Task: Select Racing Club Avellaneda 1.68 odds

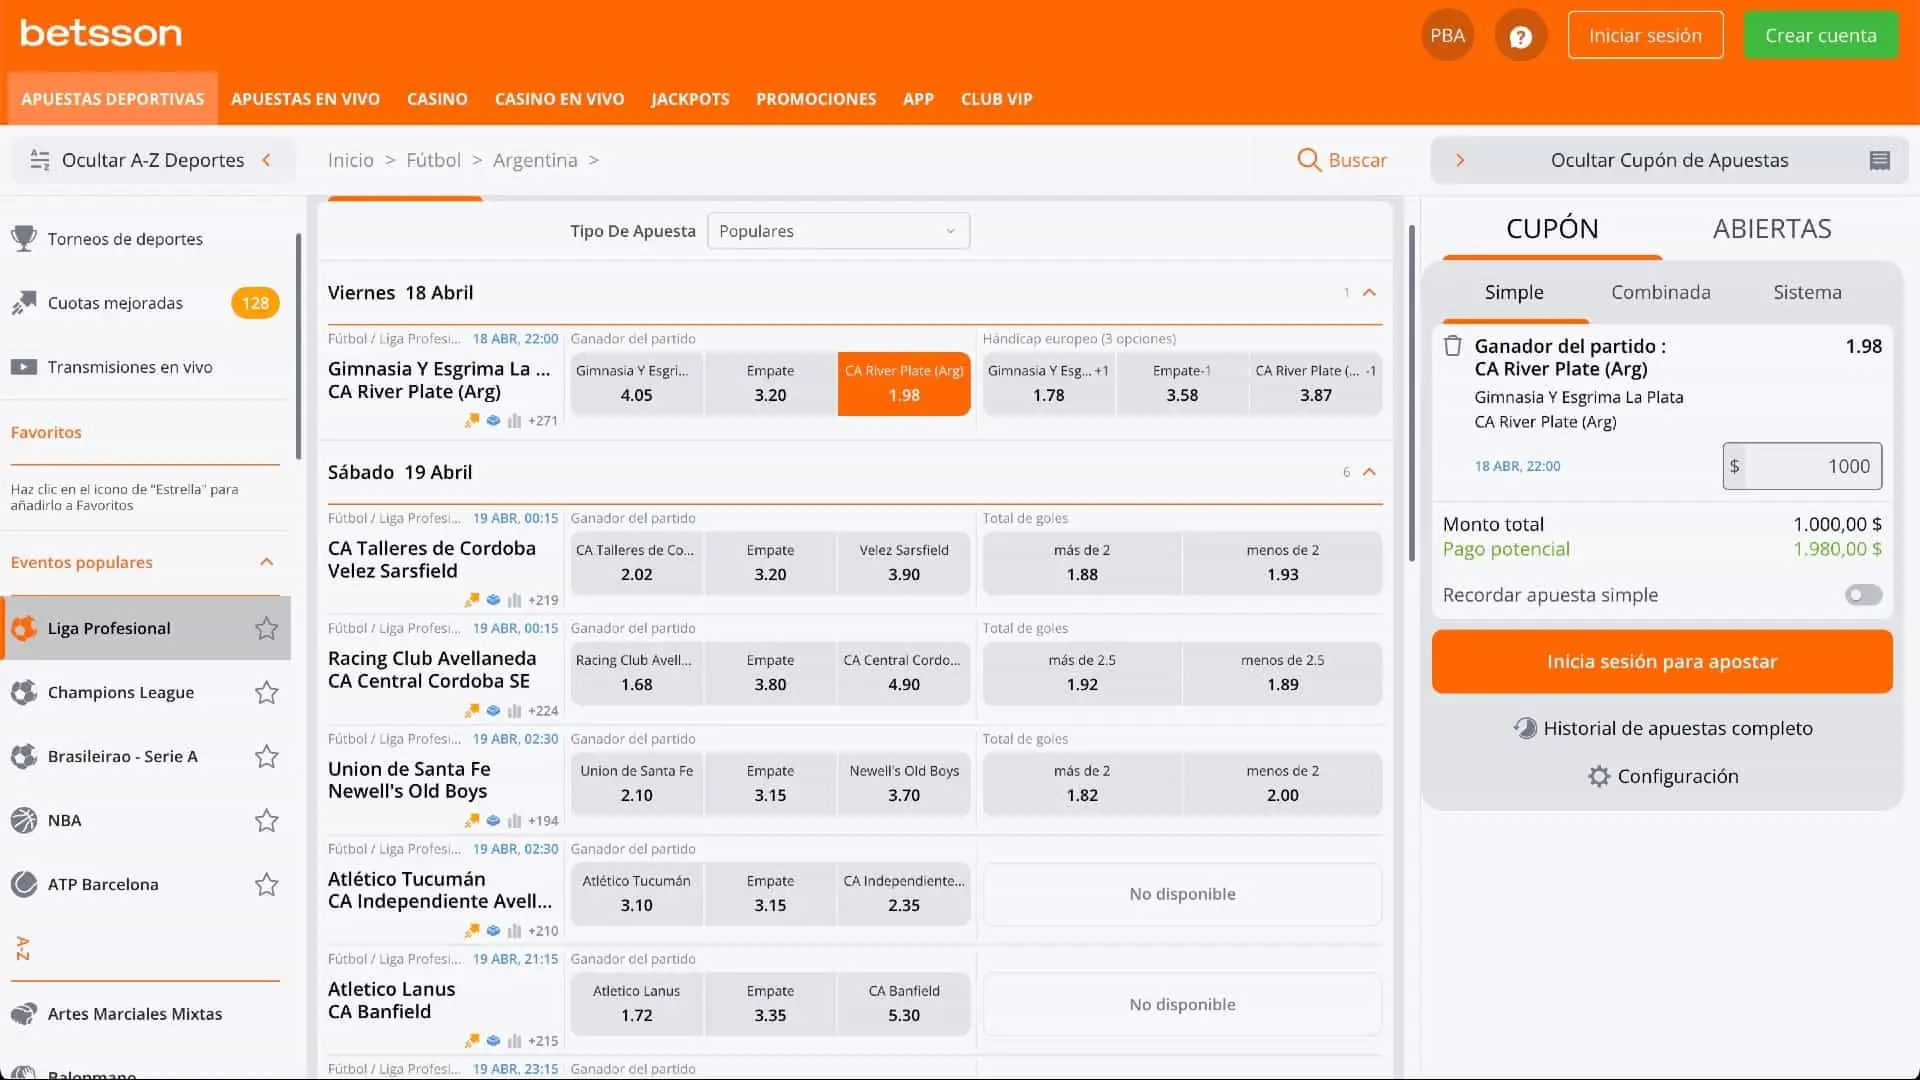Action: [636, 673]
